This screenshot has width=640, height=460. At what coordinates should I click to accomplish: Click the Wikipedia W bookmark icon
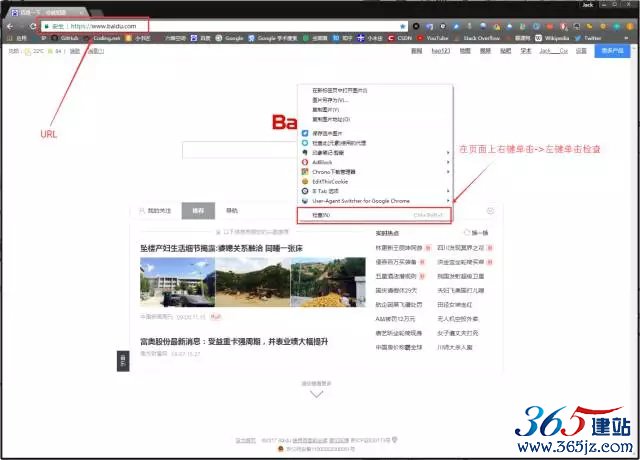click(539, 38)
